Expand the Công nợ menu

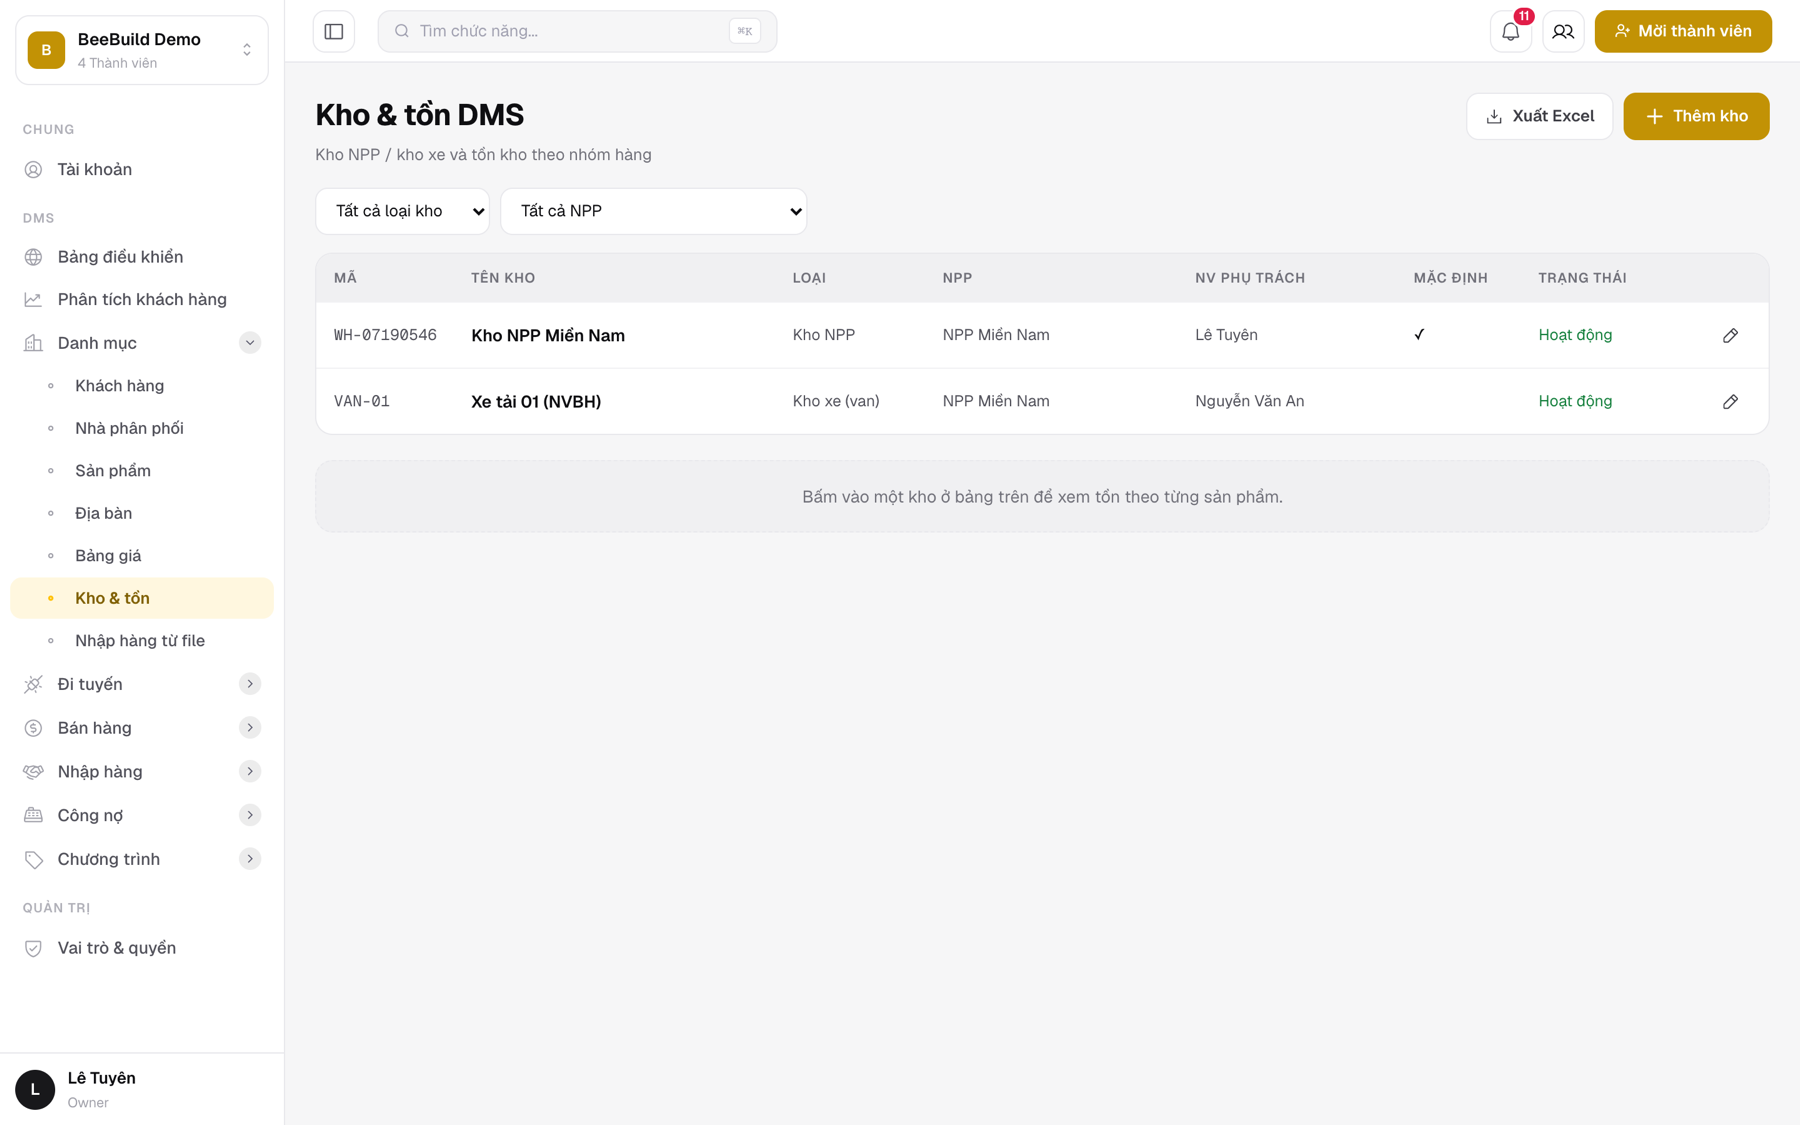(250, 815)
